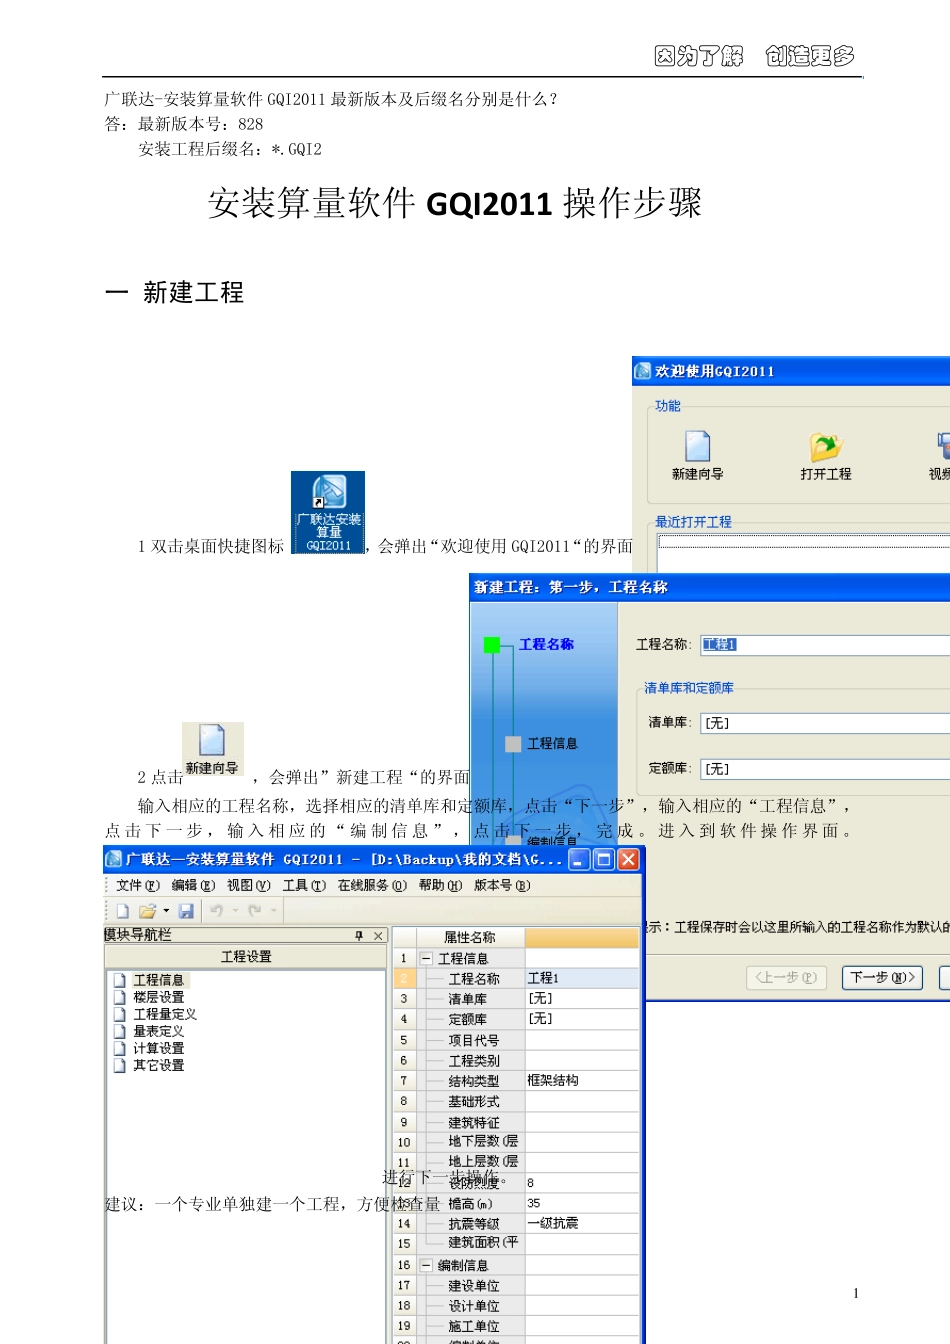Image resolution: width=950 pixels, height=1344 pixels.
Task: Click the 设计单位 property row
Action: (516, 1306)
